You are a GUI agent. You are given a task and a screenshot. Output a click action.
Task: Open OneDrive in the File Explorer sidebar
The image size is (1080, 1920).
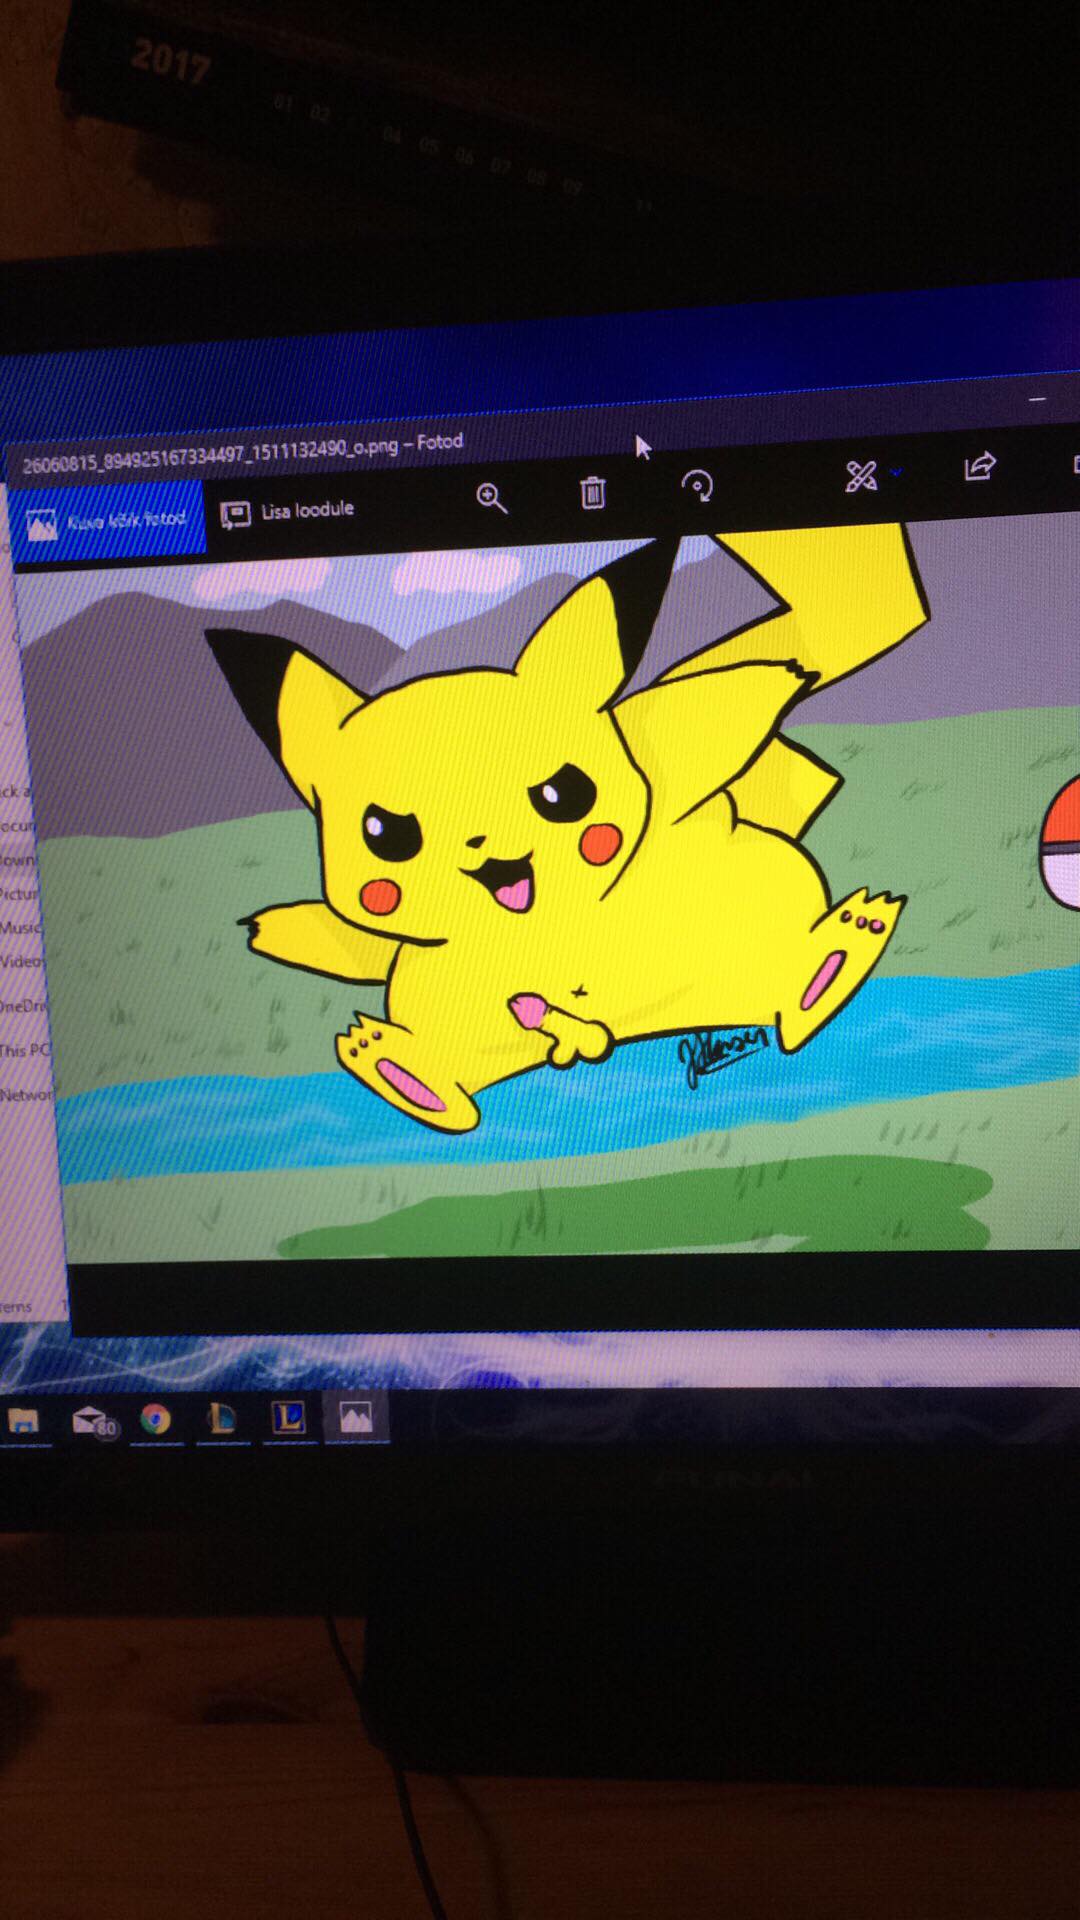[x=23, y=1005]
